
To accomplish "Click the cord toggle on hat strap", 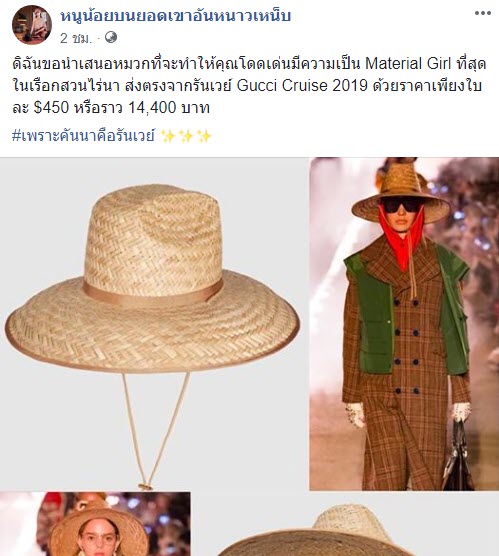I will [145, 486].
